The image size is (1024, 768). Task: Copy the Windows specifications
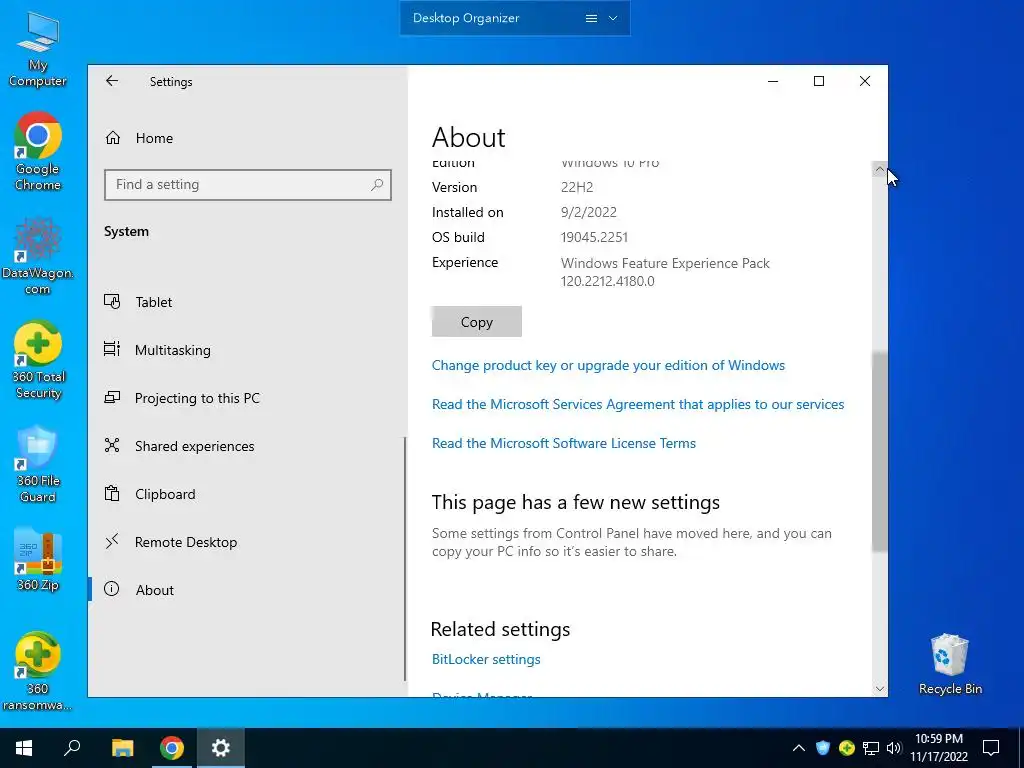(x=477, y=322)
